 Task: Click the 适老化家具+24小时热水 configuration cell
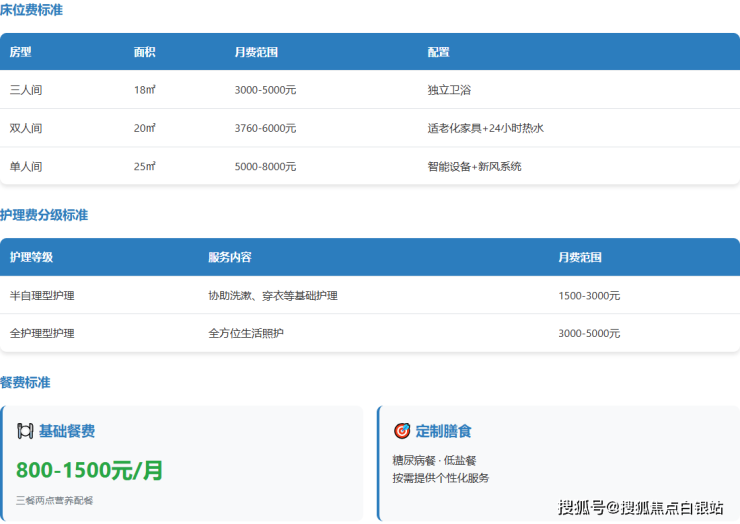point(485,128)
